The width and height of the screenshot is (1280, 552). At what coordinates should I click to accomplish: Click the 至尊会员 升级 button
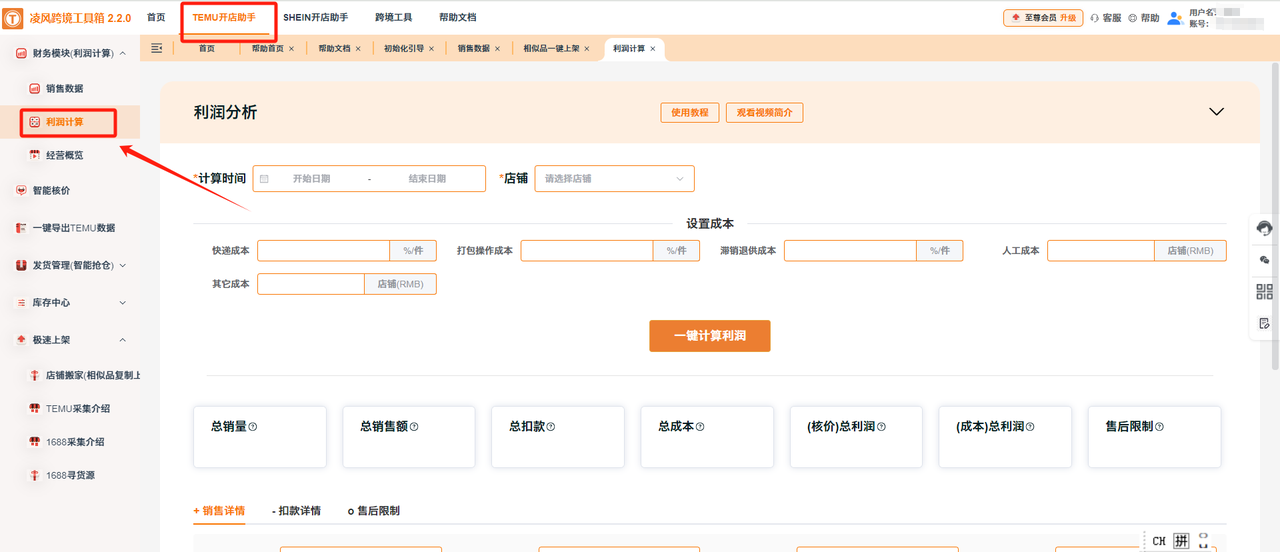coord(1043,18)
